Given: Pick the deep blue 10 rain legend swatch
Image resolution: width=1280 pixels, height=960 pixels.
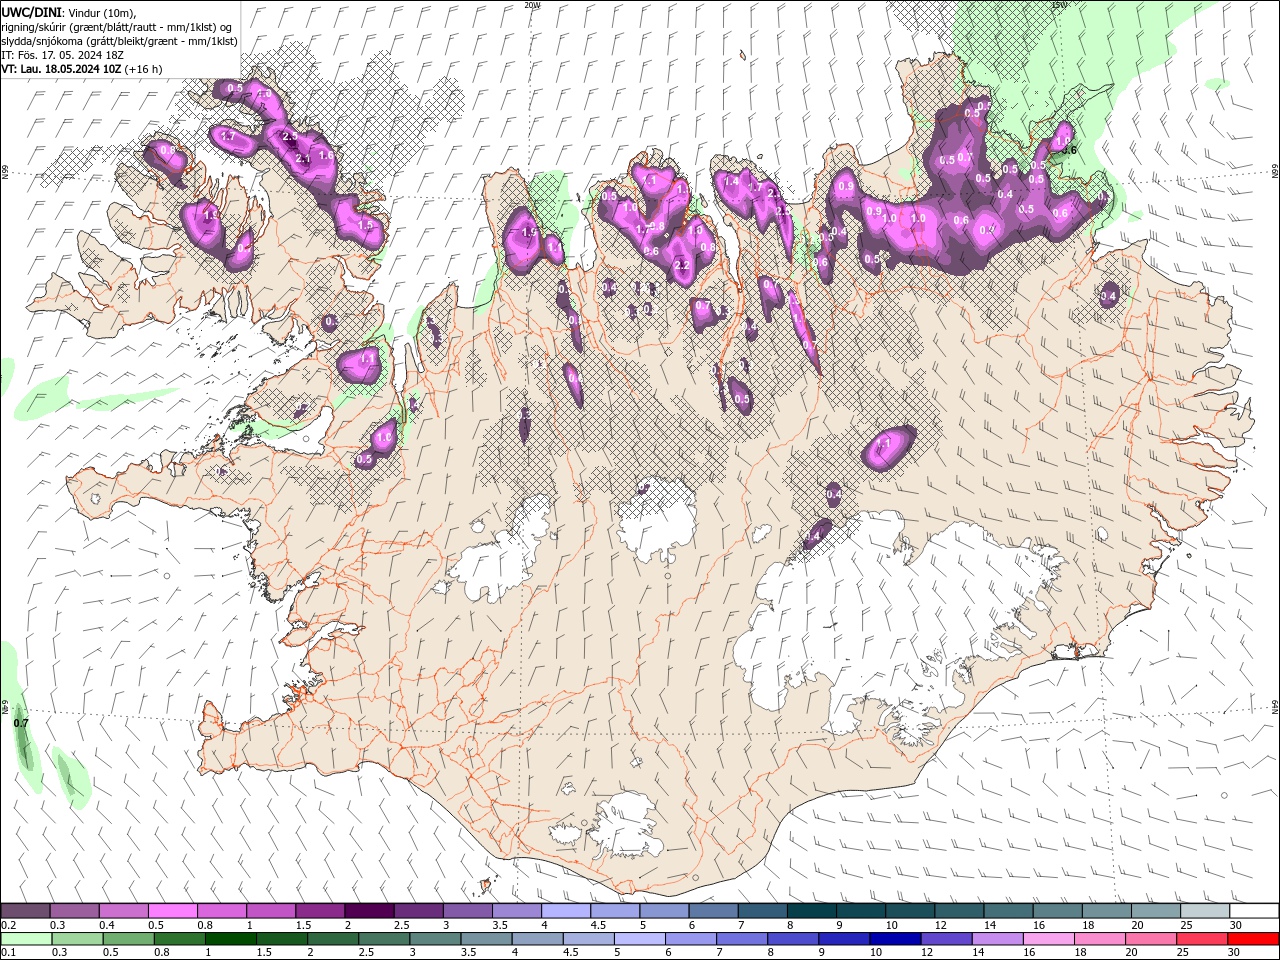Looking at the screenshot, I should [895, 939].
